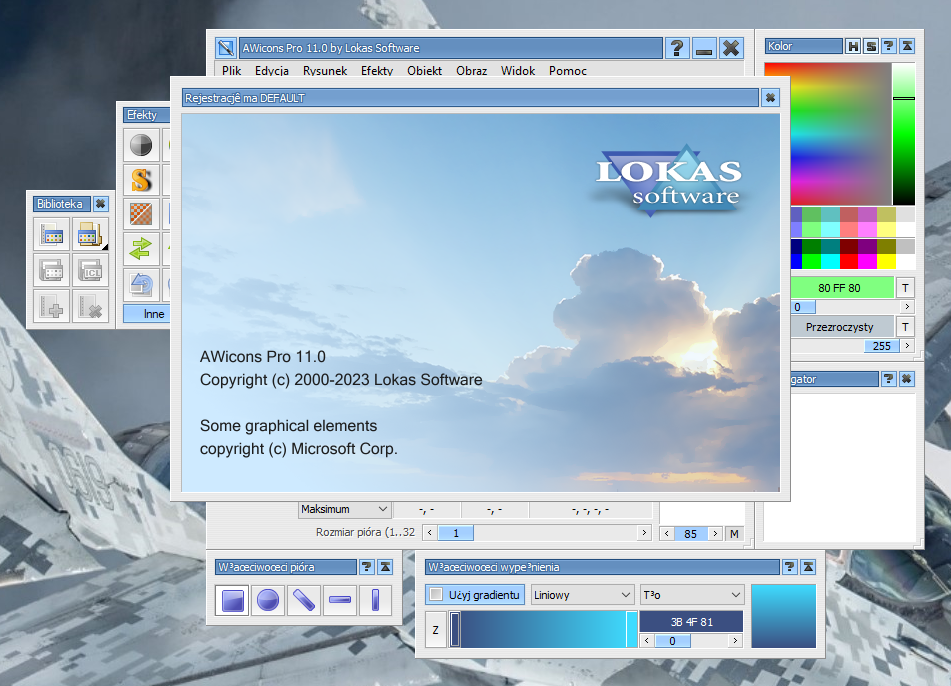Select the diagonal pen shape
The image size is (951, 686).
(304, 600)
